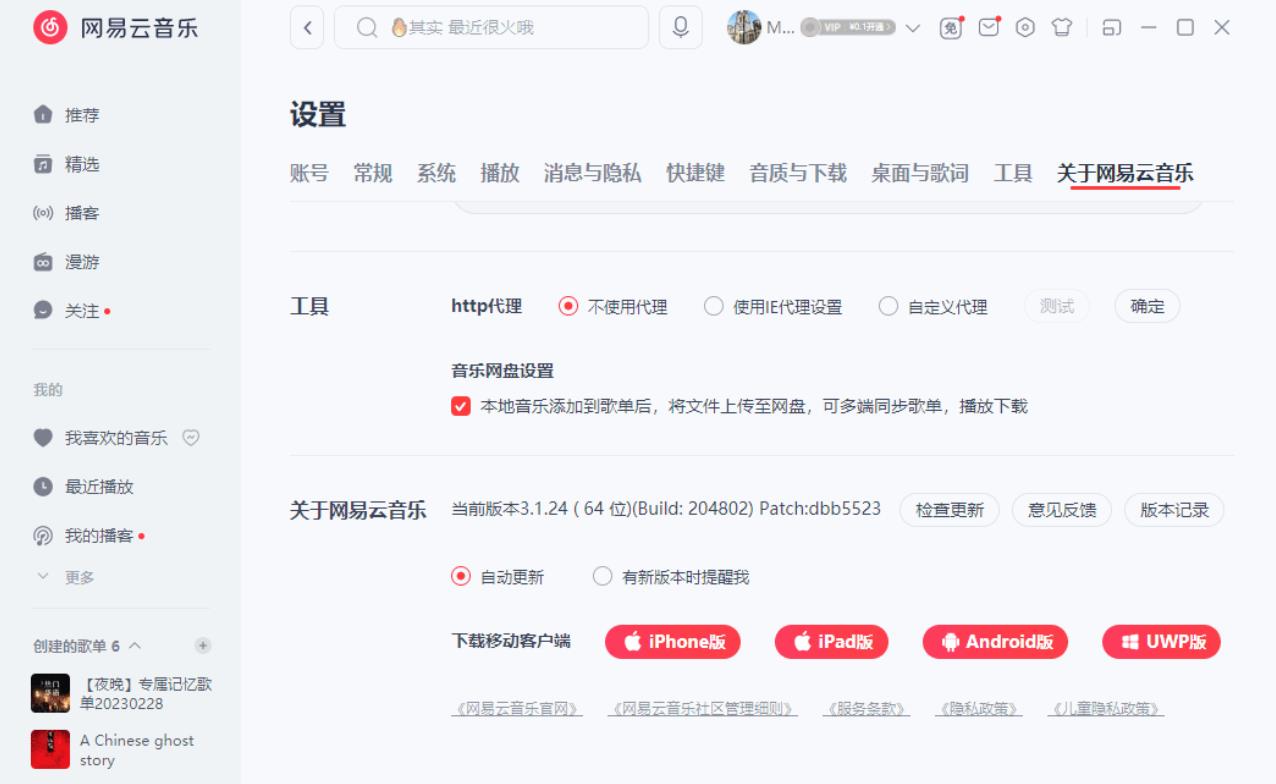
Task: Switch to mini player mode icon
Action: (1111, 28)
